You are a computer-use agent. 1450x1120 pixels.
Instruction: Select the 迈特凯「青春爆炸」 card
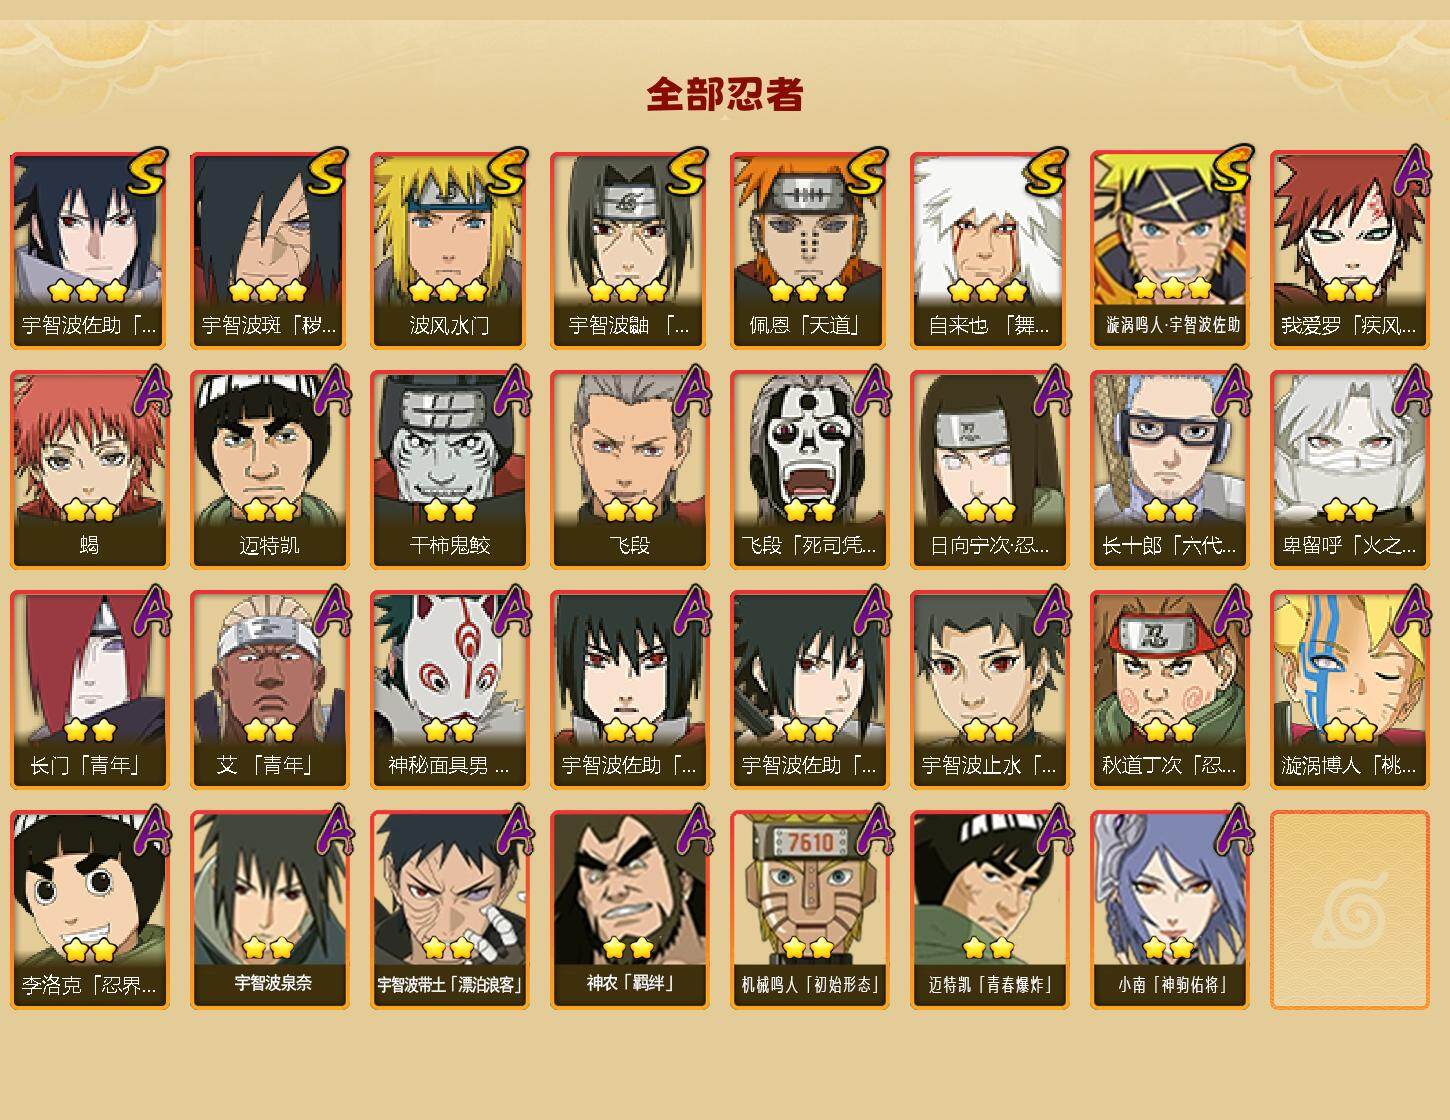[x=989, y=910]
